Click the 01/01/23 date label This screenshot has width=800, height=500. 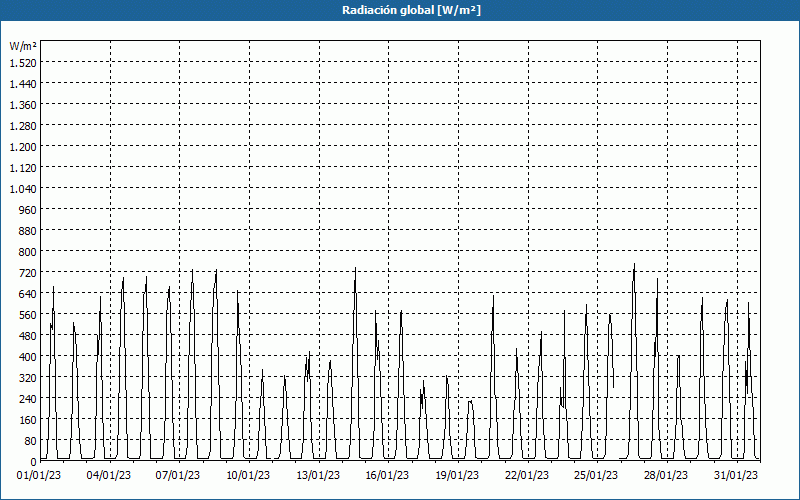click(39, 476)
